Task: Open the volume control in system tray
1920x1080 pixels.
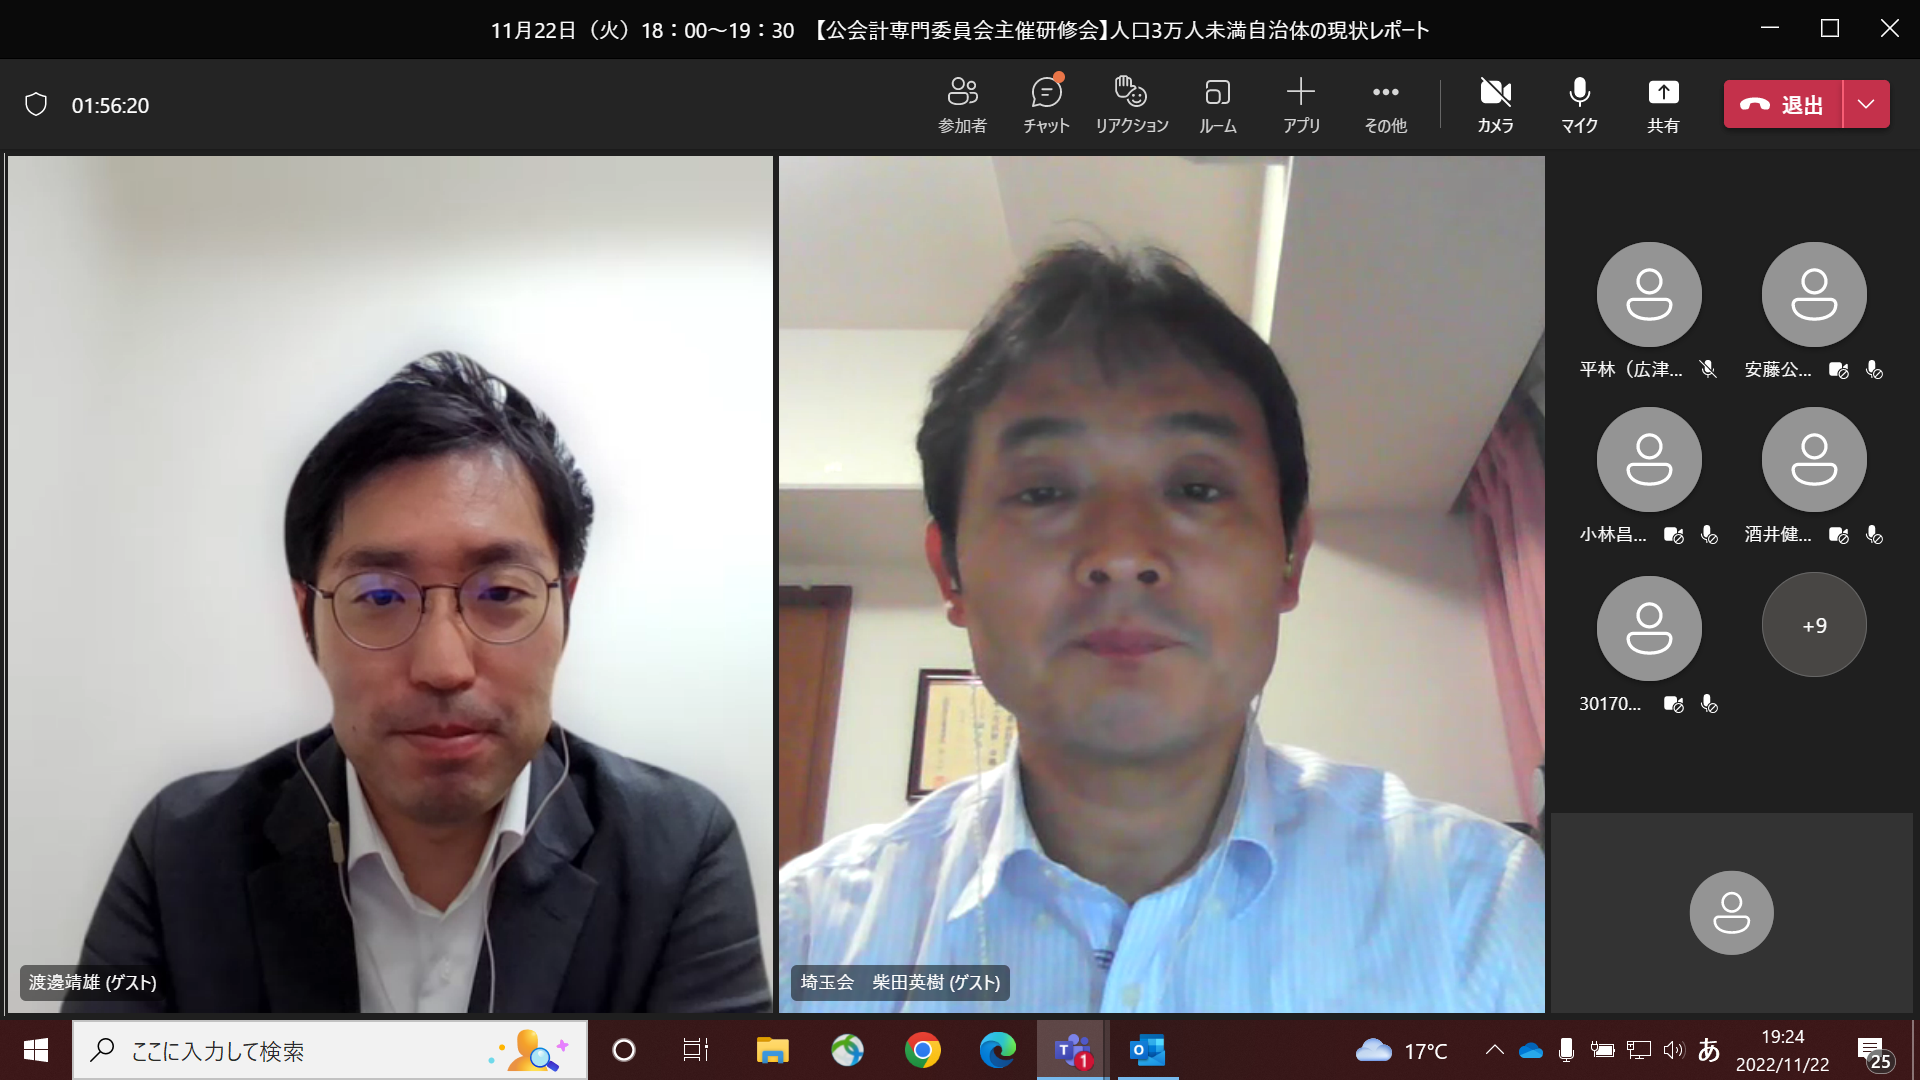Action: tap(1673, 1050)
